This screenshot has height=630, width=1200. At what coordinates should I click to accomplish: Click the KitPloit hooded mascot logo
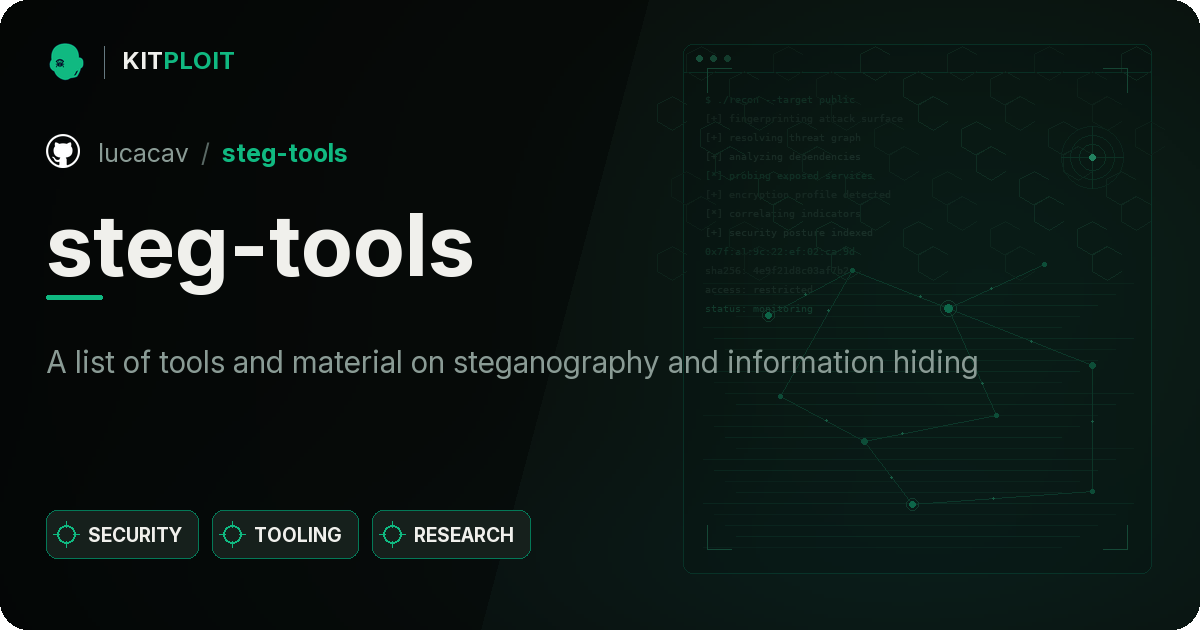[x=66, y=62]
